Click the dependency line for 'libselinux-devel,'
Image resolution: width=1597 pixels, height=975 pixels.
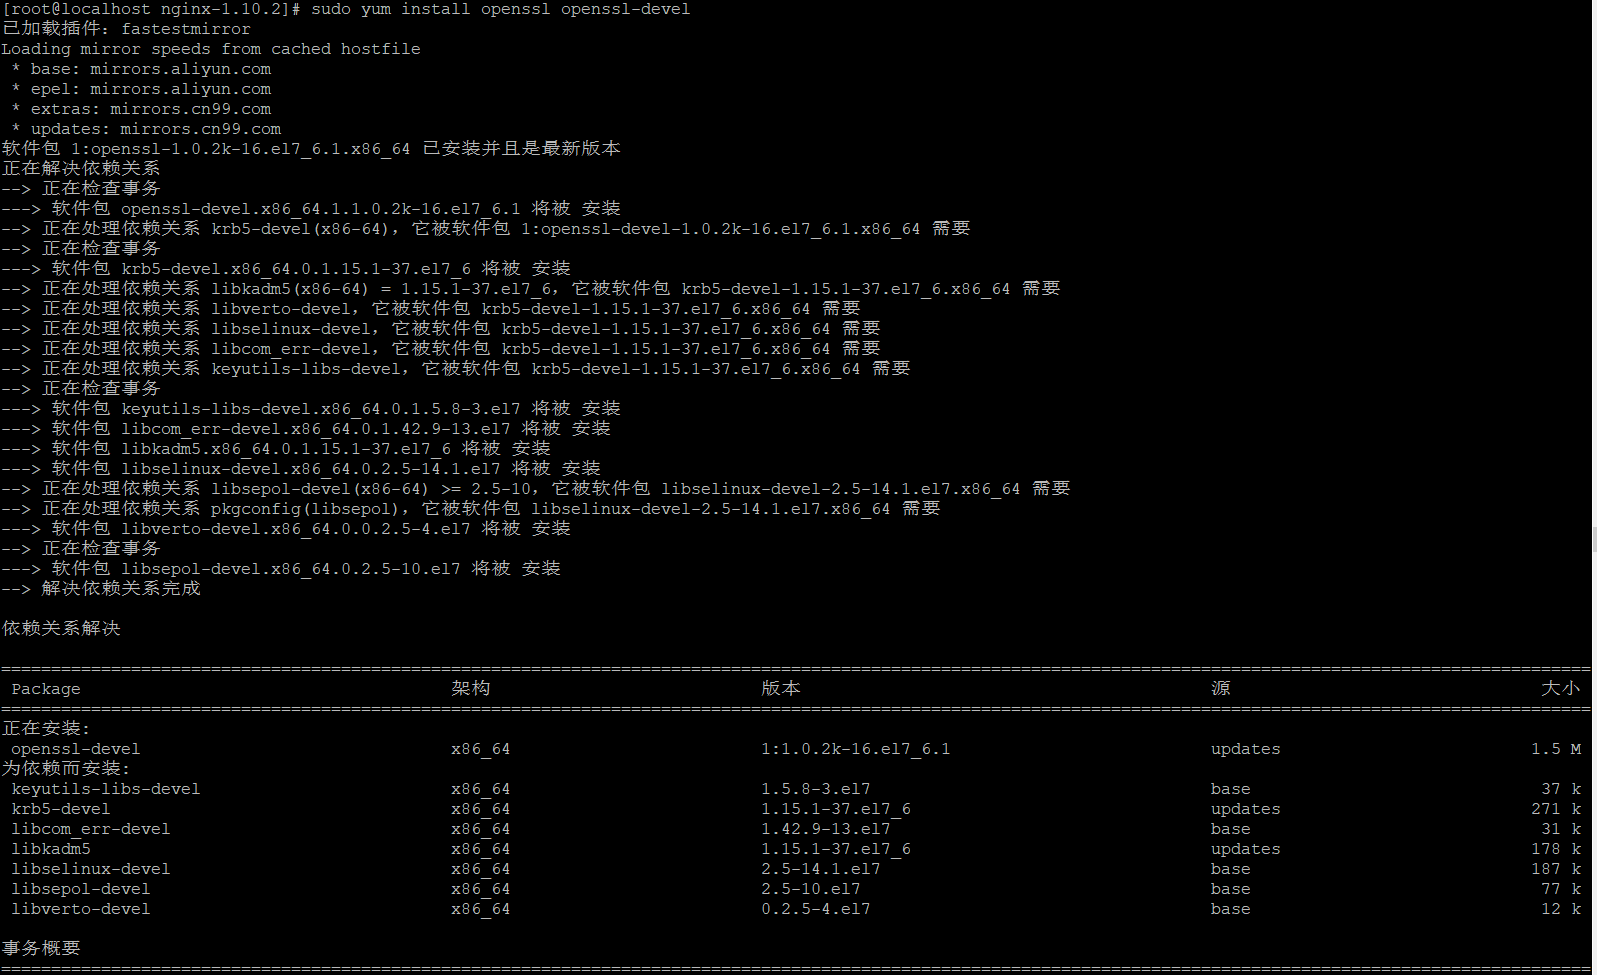pyautogui.click(x=441, y=328)
